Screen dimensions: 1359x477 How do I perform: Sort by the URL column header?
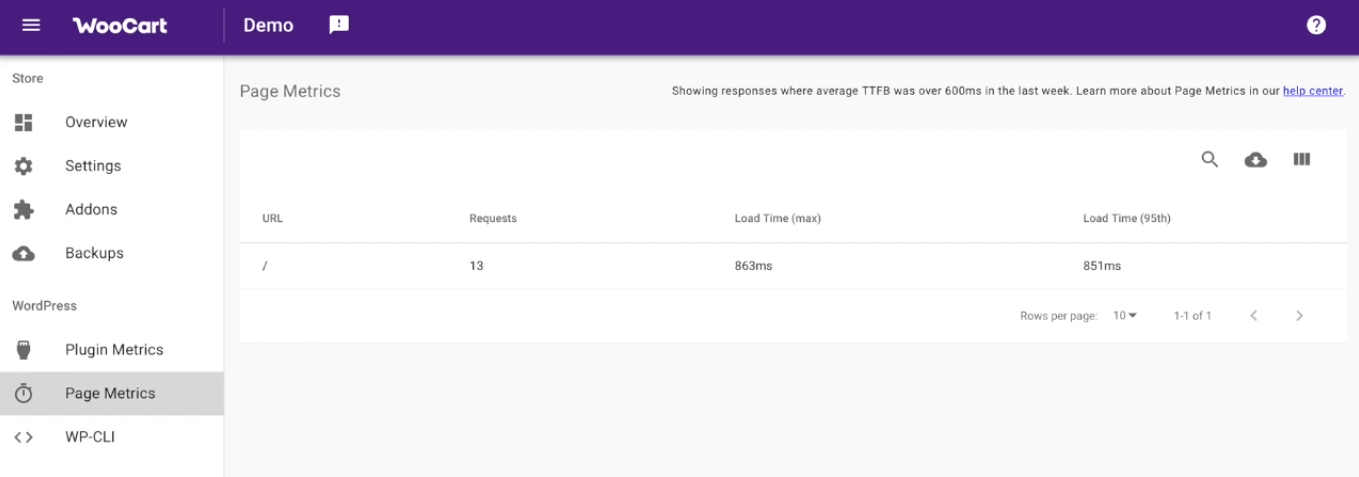click(272, 218)
